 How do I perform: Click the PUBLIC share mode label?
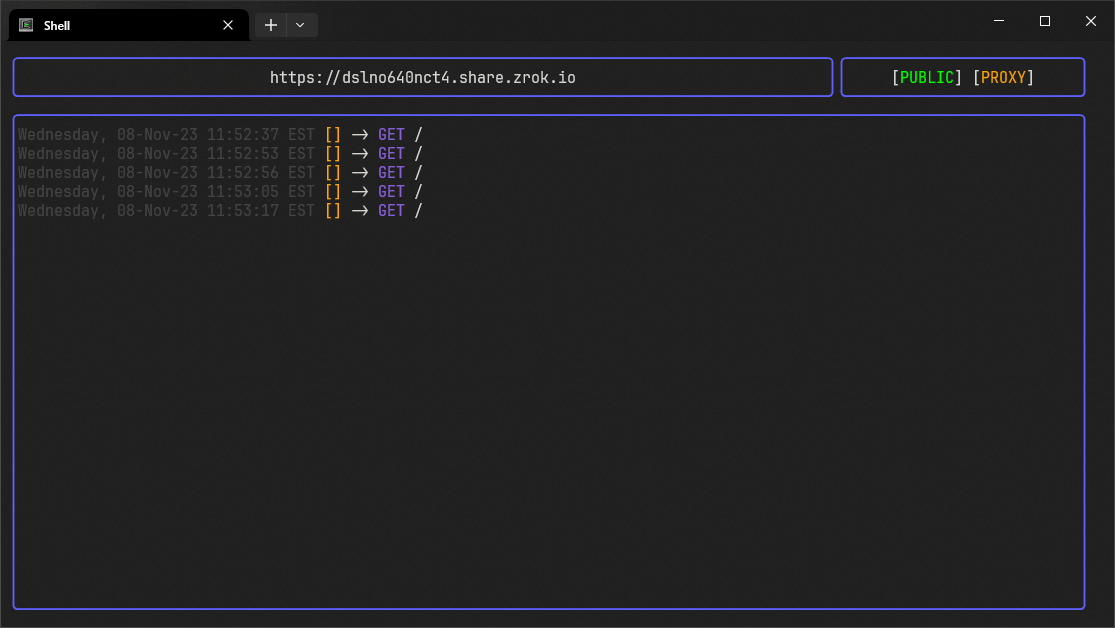tap(927, 77)
